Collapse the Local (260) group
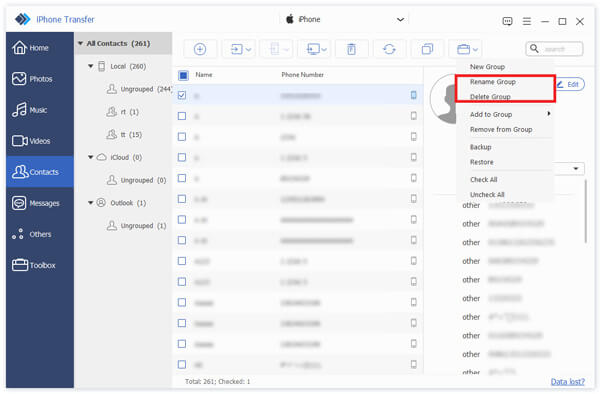This screenshot has width=600, height=394. (91, 66)
